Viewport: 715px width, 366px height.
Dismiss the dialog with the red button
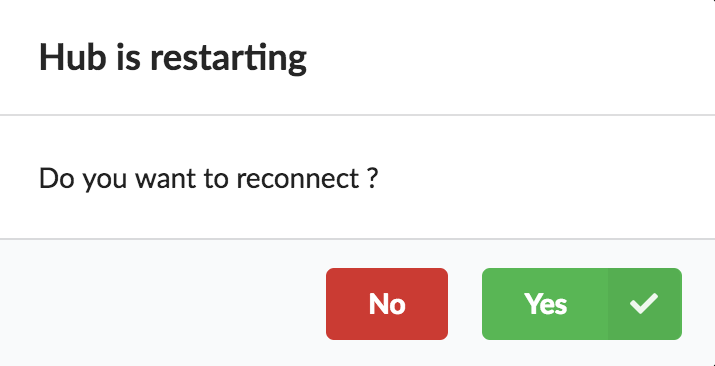387,304
